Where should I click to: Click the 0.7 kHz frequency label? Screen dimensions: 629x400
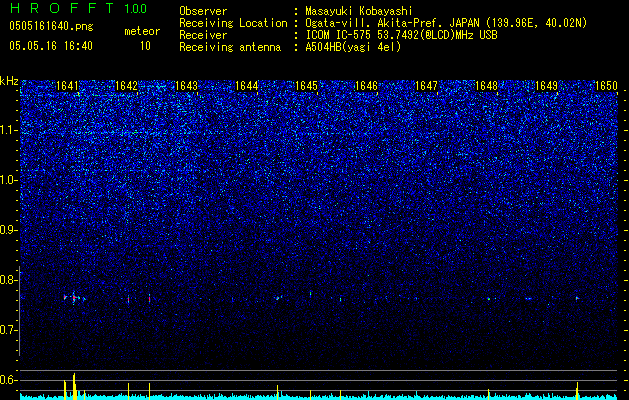9,330
